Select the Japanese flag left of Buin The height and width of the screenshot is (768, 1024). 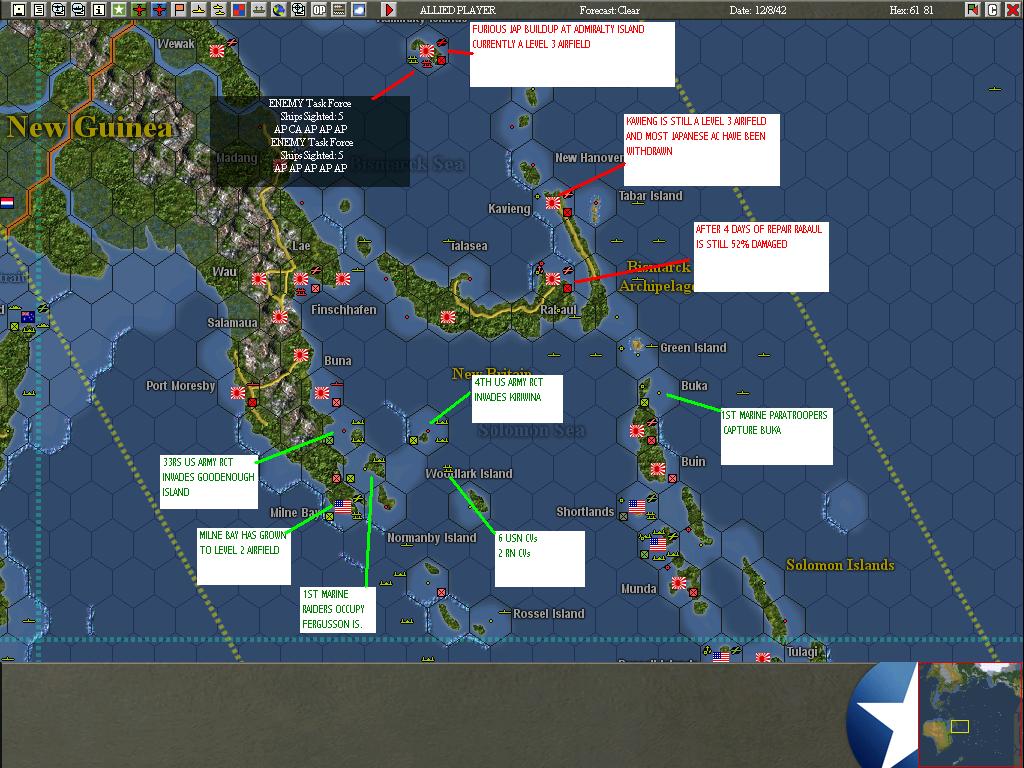point(658,468)
